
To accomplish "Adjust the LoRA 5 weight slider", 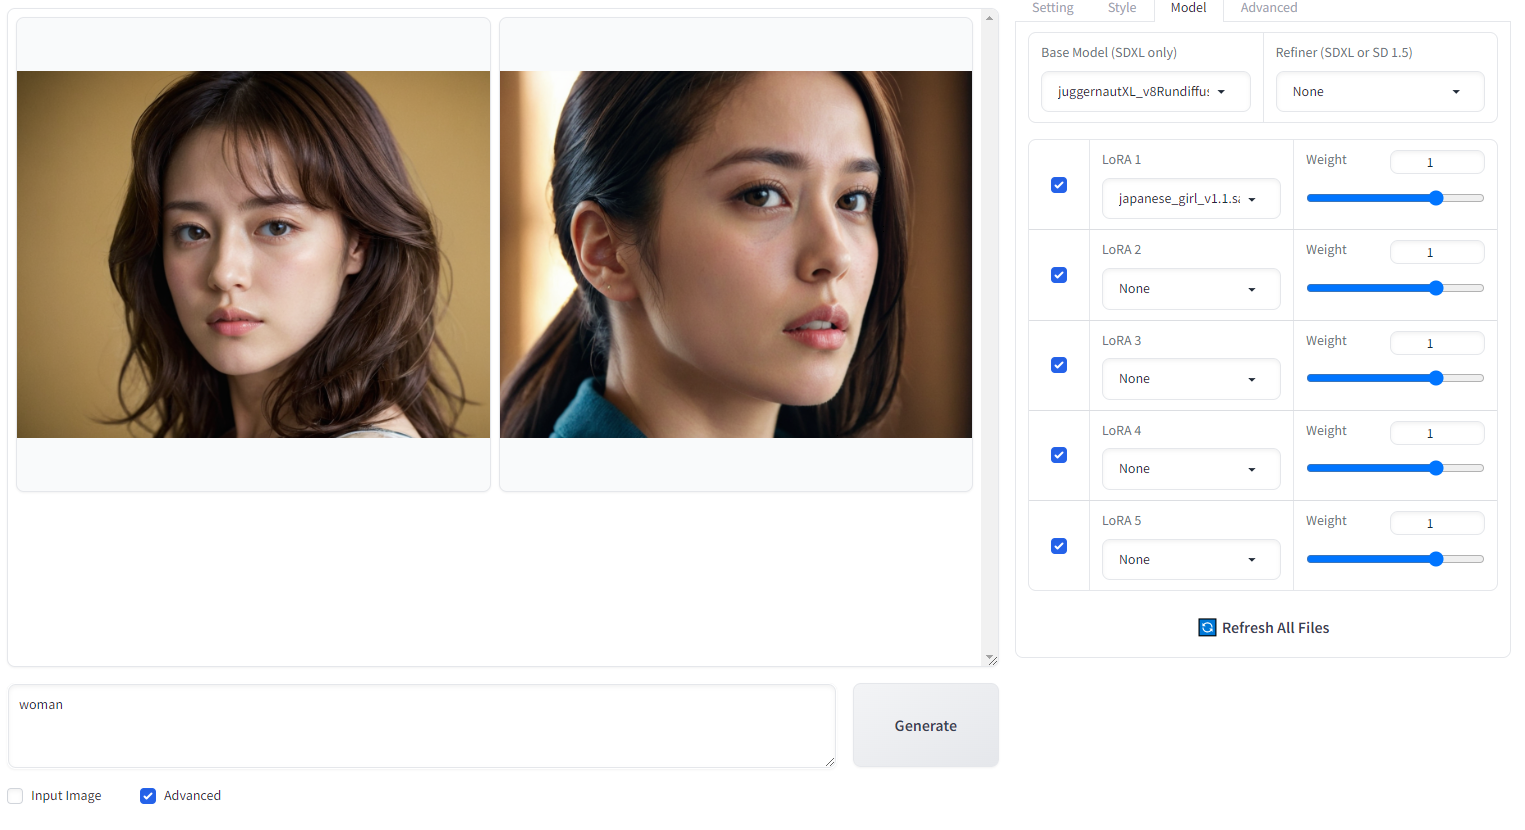I will tap(1395, 559).
